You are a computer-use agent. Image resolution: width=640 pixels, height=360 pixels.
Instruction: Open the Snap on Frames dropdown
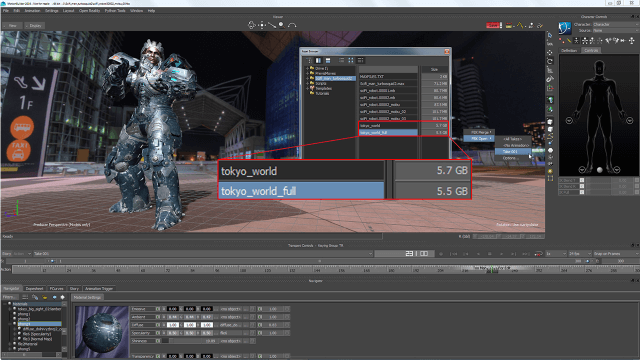[616, 254]
